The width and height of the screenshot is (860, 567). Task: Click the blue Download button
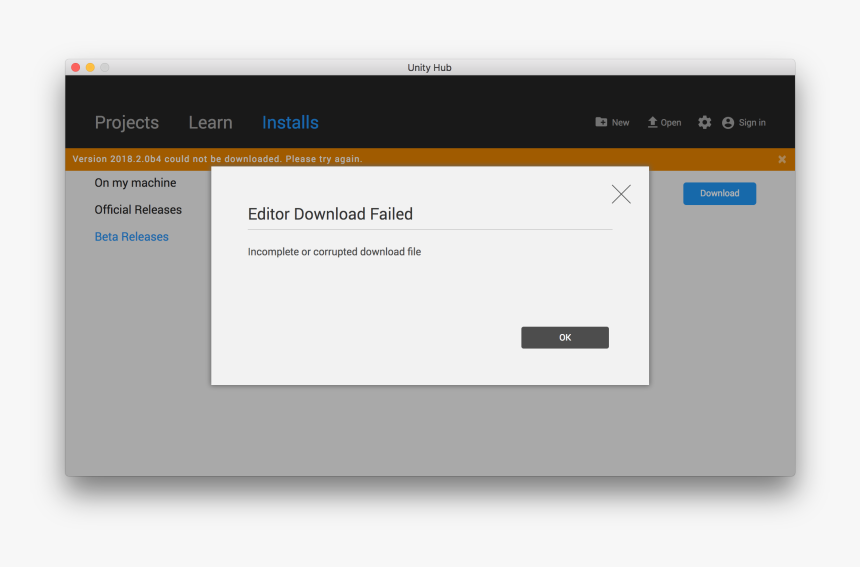coord(720,193)
